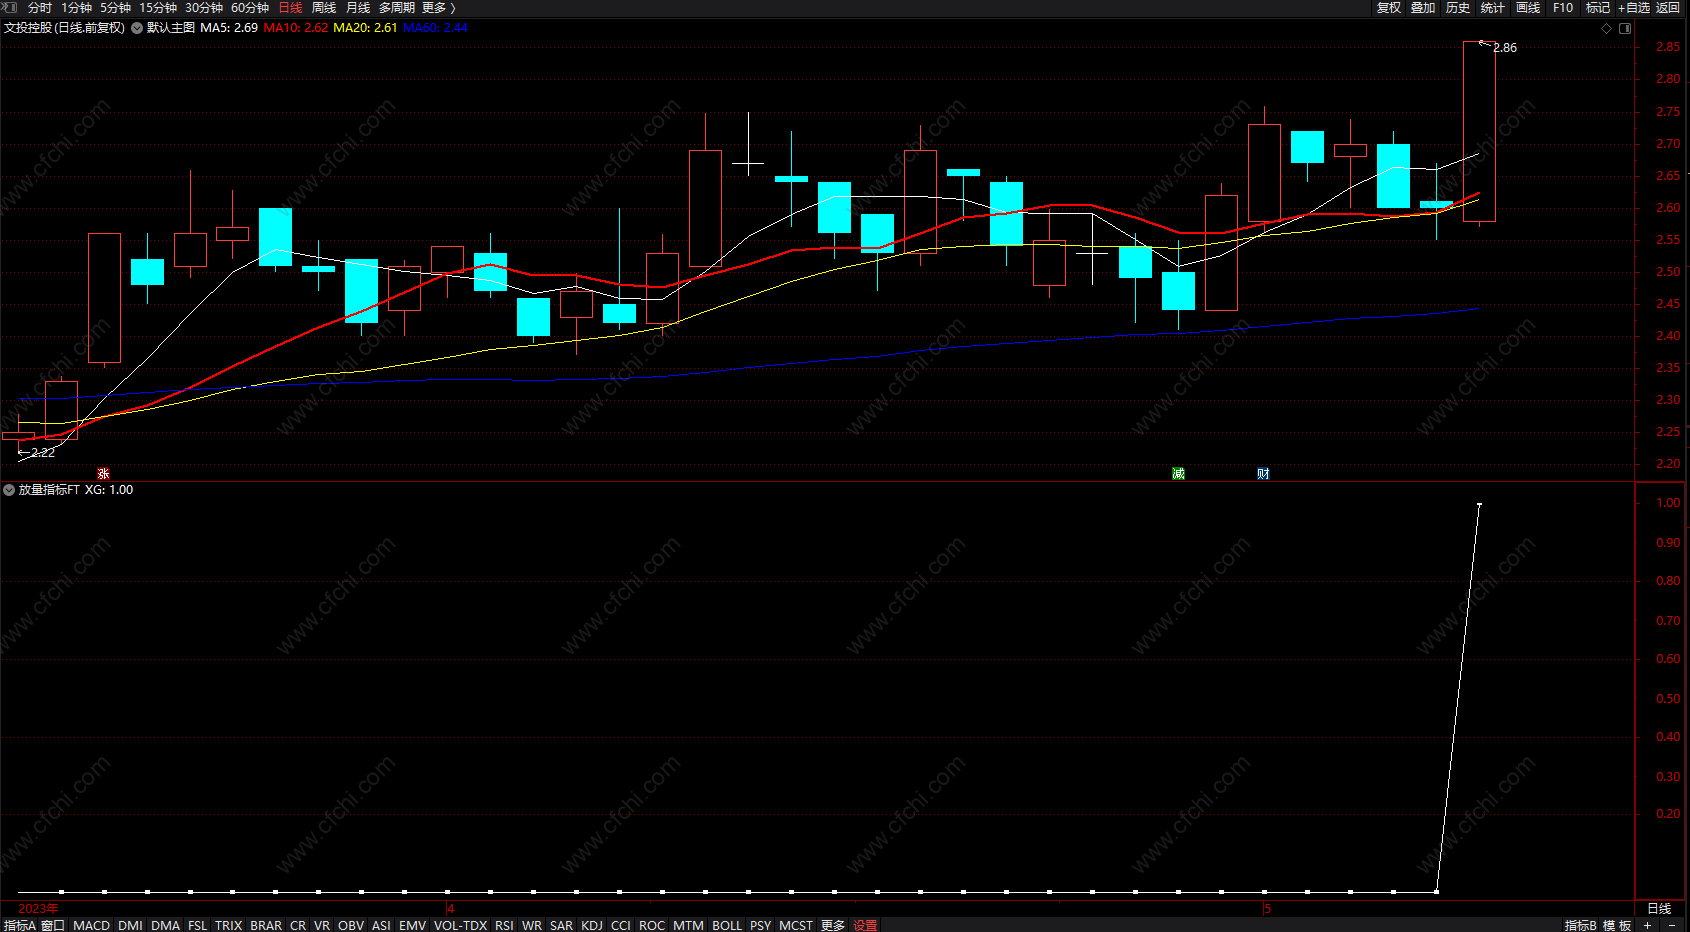The image size is (1690, 932).
Task: Switch indicator to FSL
Action: coord(198,925)
